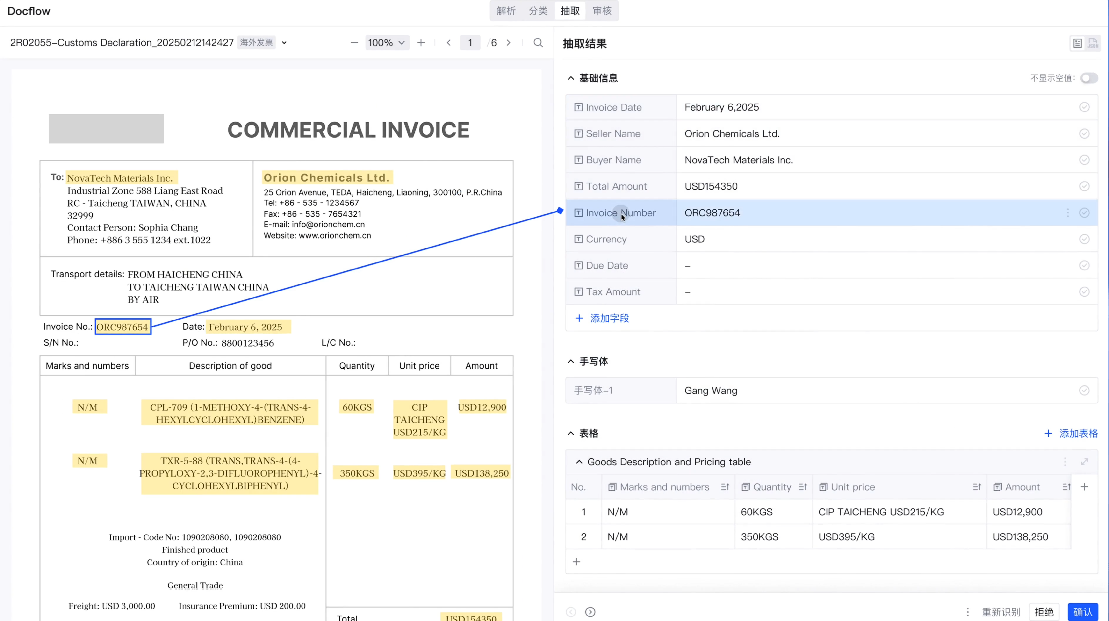Mark Invoice Date field as verified

click(1084, 107)
